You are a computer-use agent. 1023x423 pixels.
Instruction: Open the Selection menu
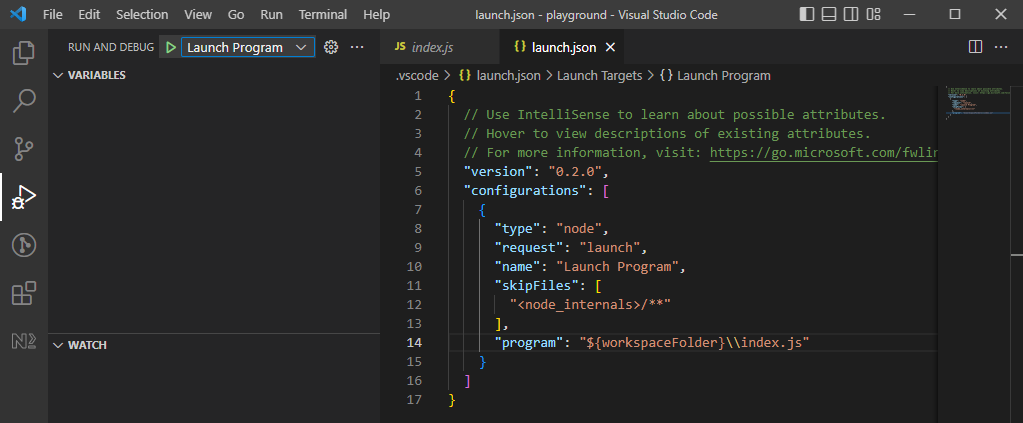(142, 14)
